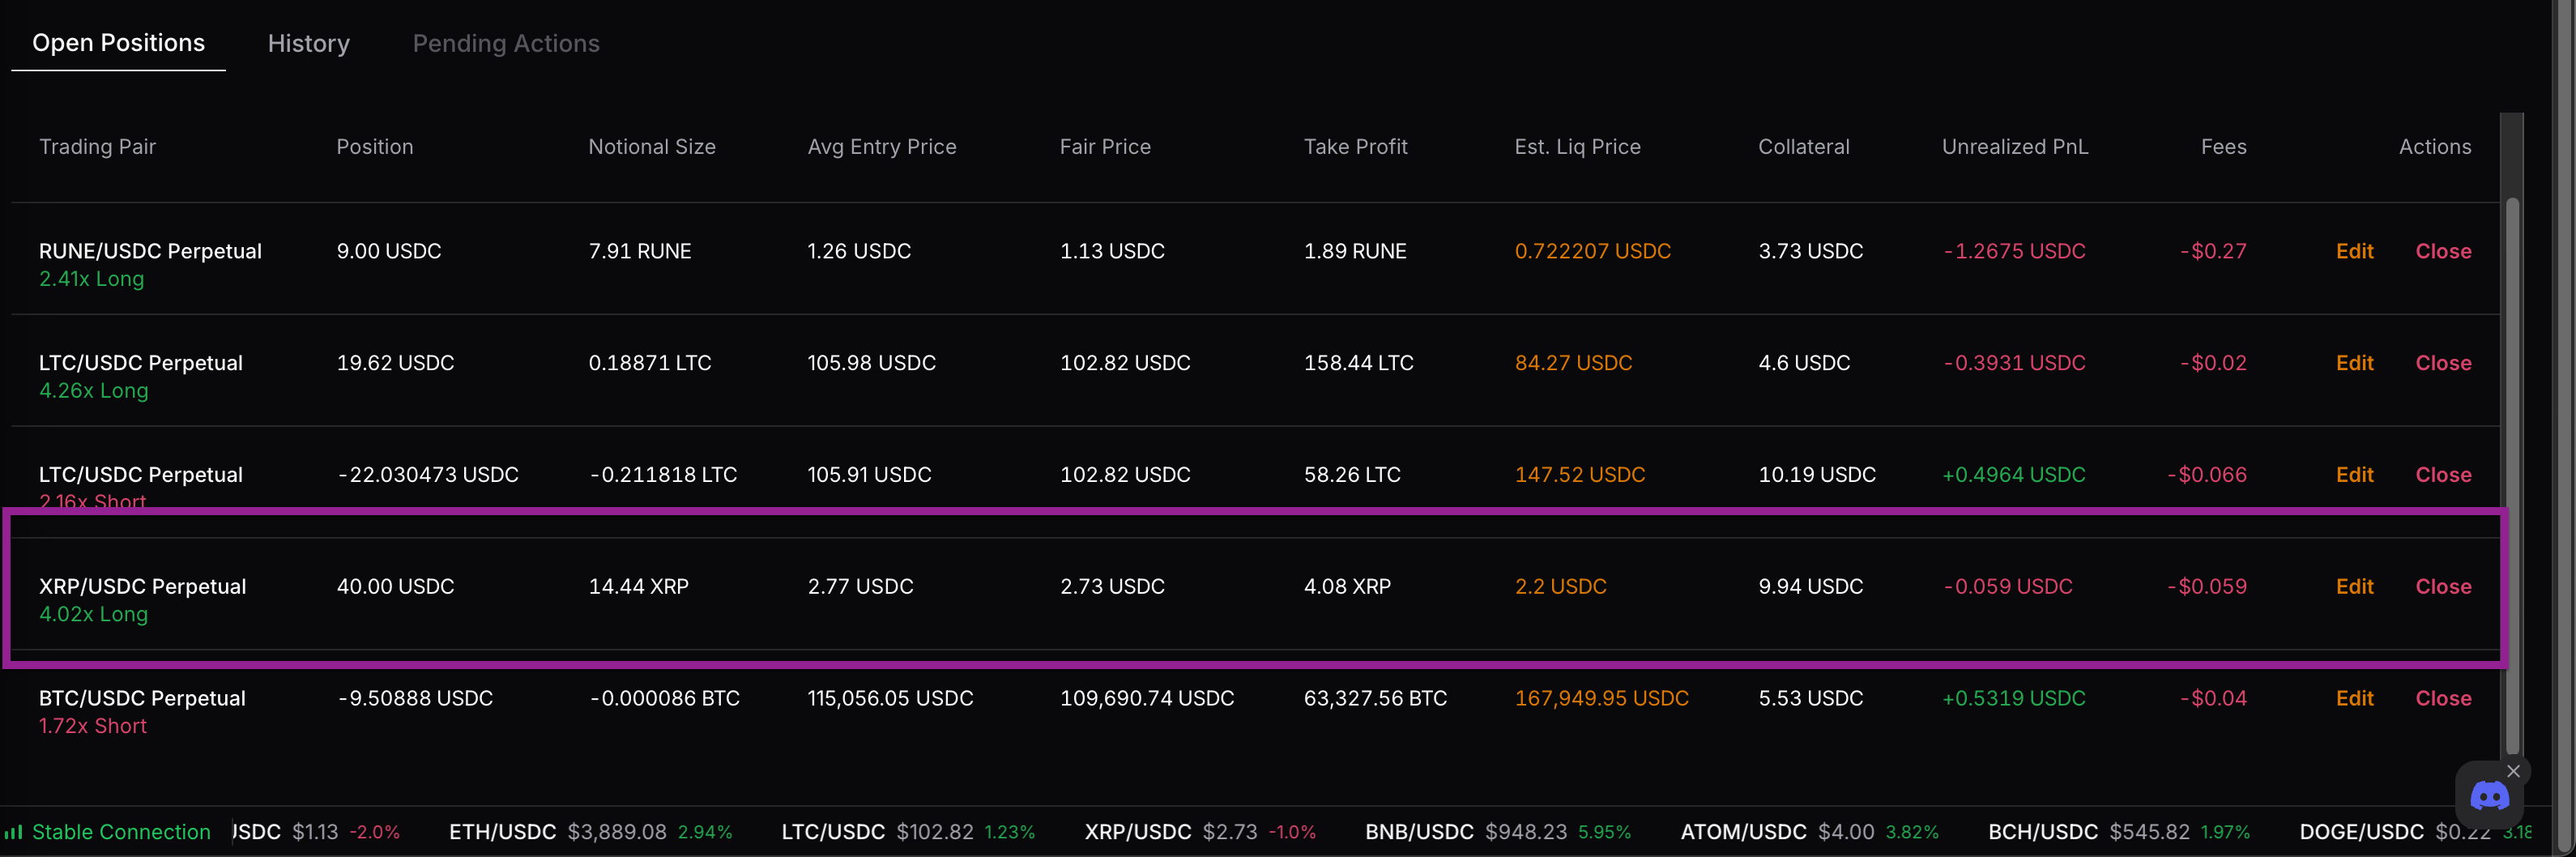Open the Discord chat widget icon
The height and width of the screenshot is (857, 2576).
[x=2488, y=797]
